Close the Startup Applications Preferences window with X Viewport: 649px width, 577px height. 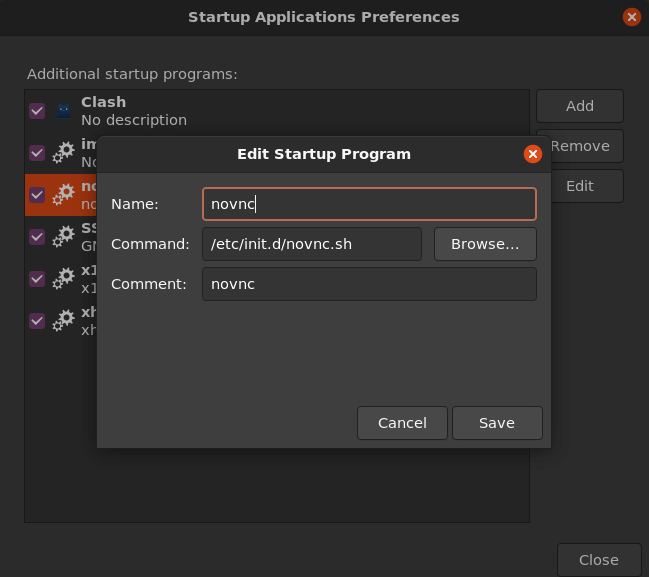[632, 17]
